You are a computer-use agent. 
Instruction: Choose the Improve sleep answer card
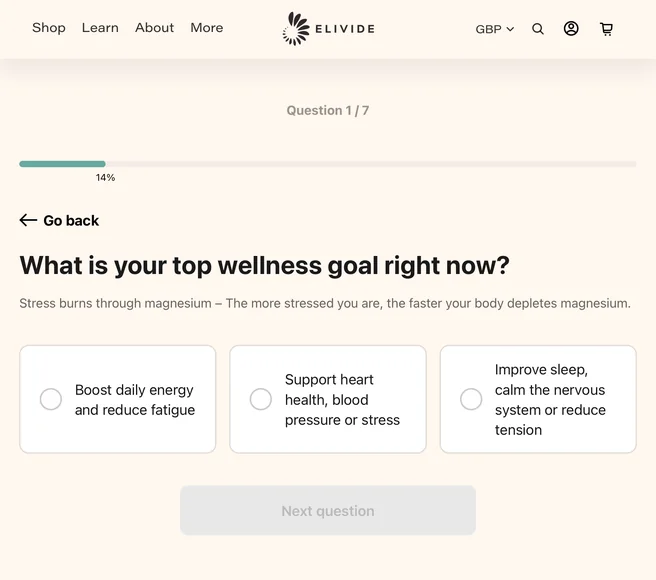pos(538,399)
